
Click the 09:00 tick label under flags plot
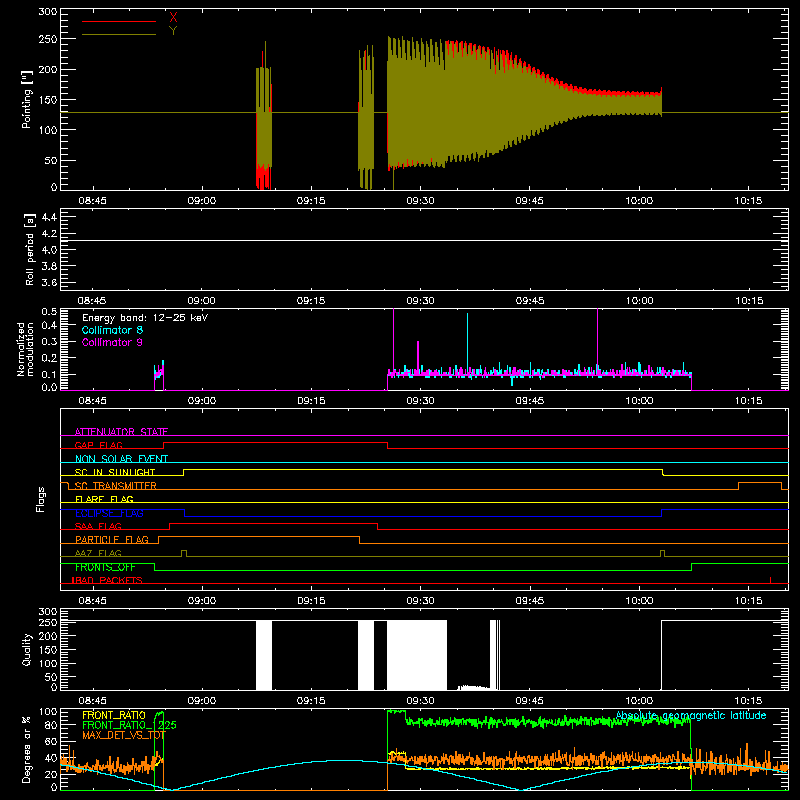click(202, 601)
